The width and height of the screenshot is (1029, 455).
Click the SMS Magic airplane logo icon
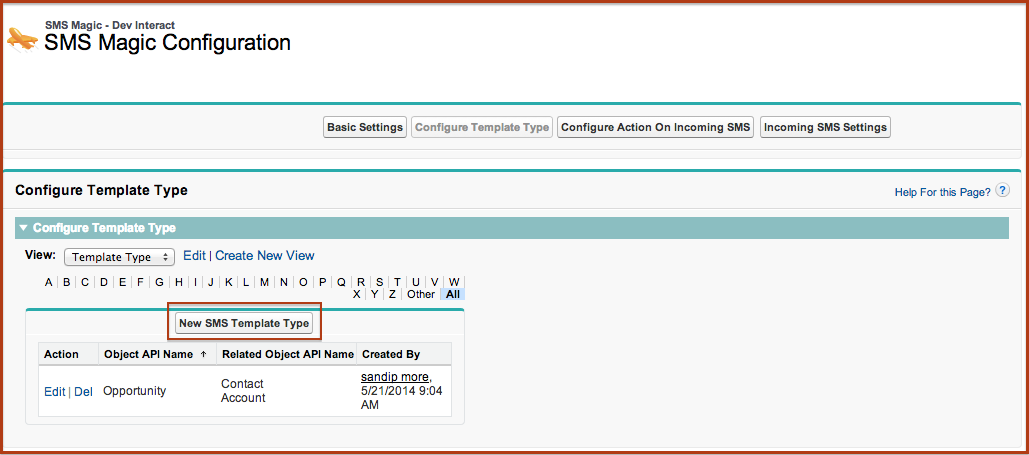point(23,39)
